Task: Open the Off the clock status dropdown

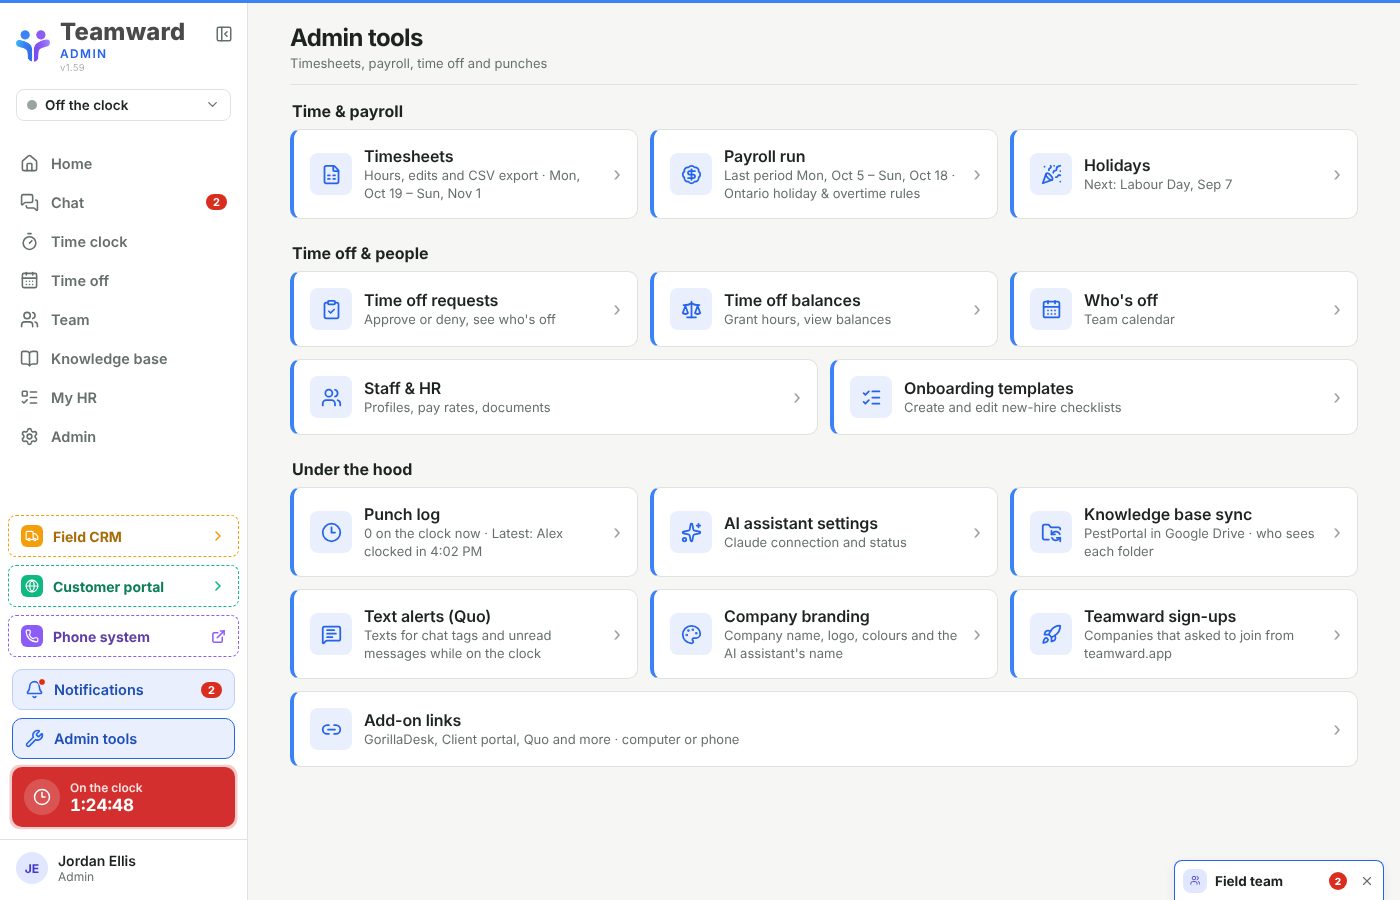Action: (x=123, y=105)
